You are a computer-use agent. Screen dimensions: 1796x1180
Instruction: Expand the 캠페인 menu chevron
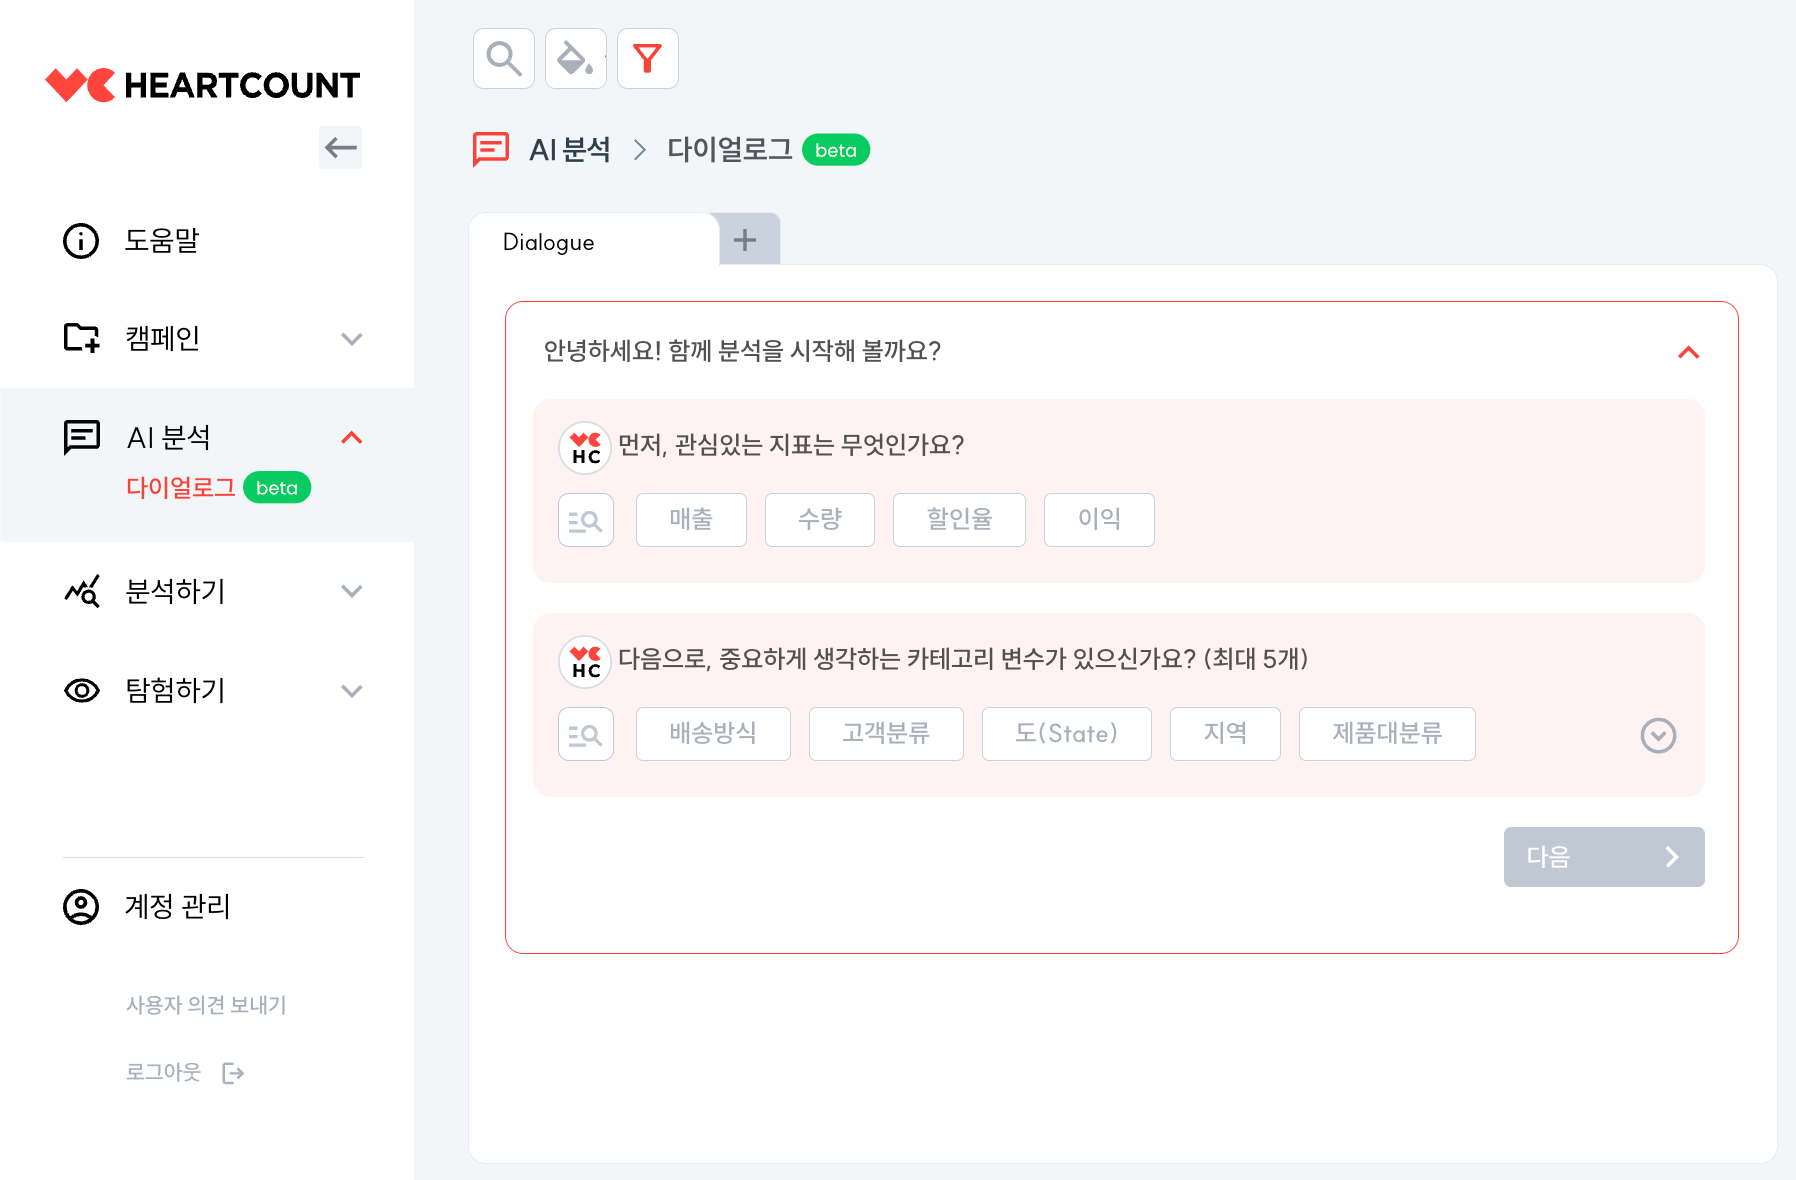(x=351, y=339)
